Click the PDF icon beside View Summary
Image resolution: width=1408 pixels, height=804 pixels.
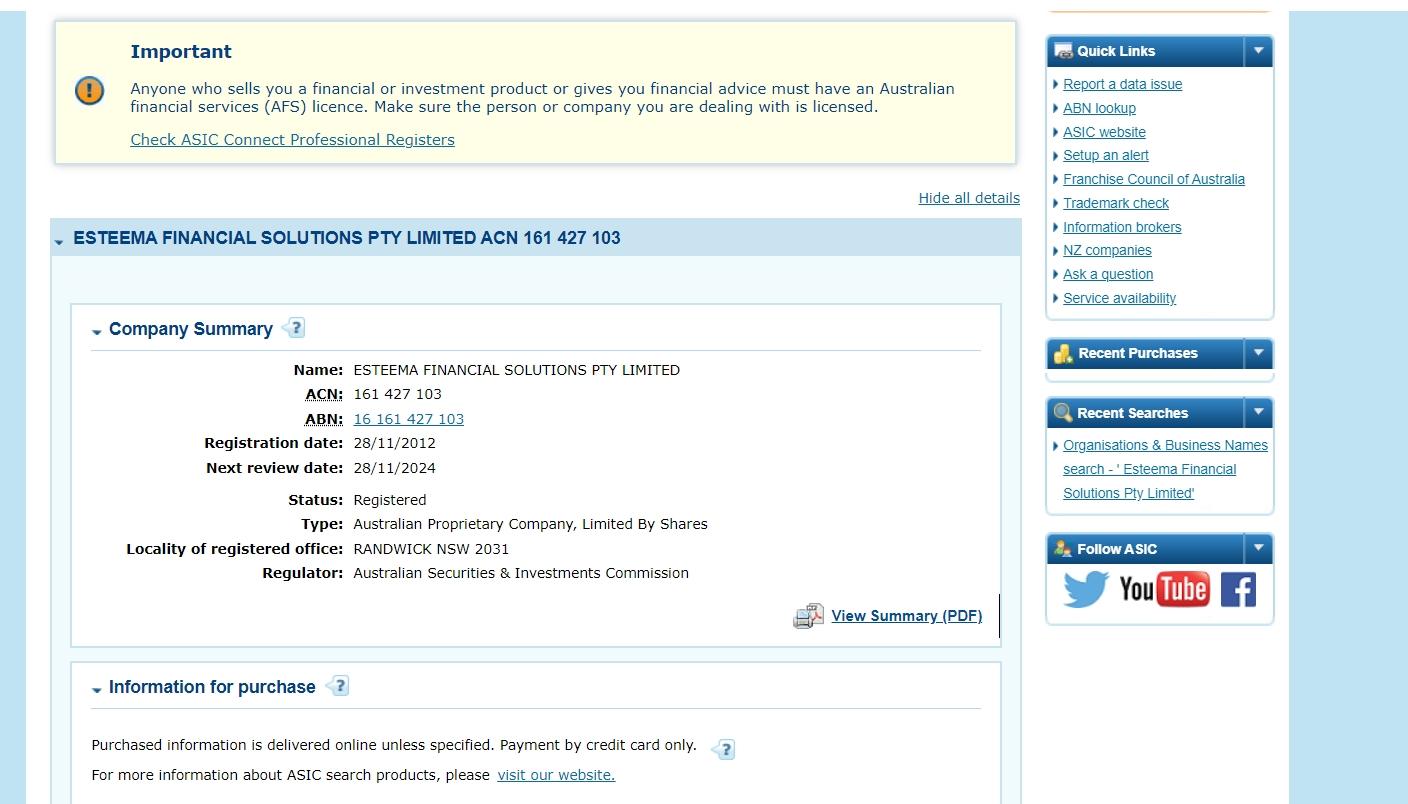tap(808, 616)
